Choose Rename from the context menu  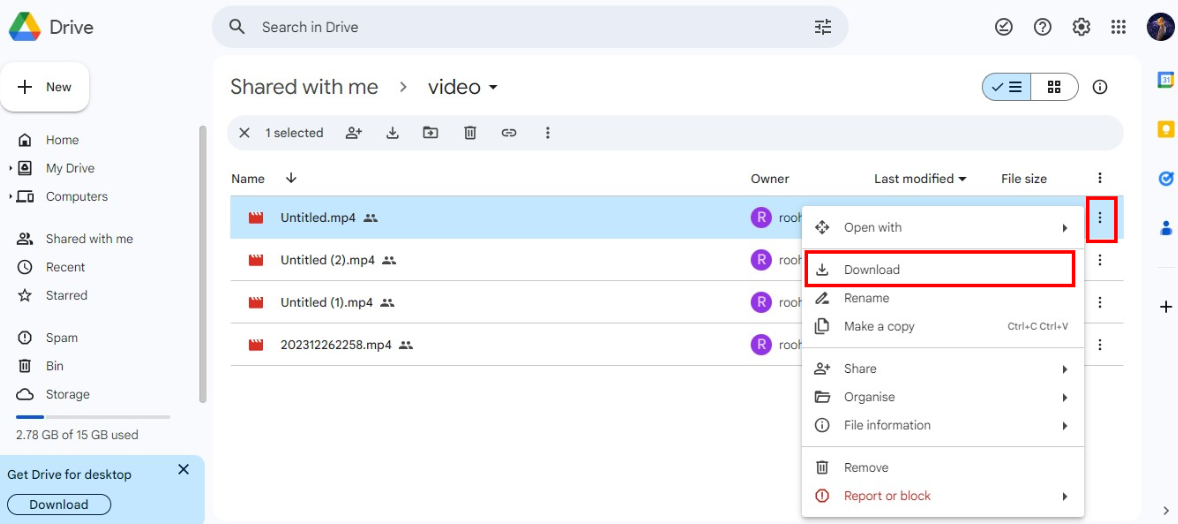[866, 298]
